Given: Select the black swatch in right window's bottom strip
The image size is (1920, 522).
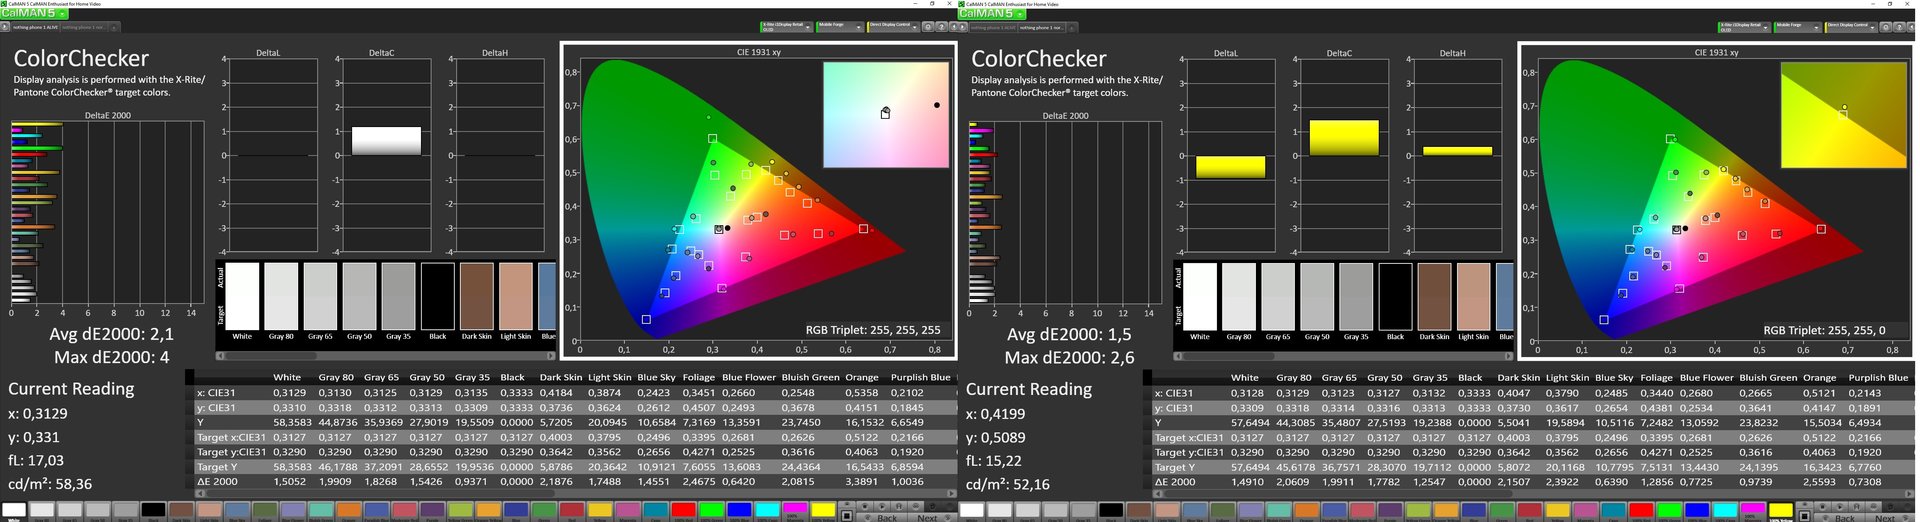Looking at the screenshot, I should point(1110,511).
